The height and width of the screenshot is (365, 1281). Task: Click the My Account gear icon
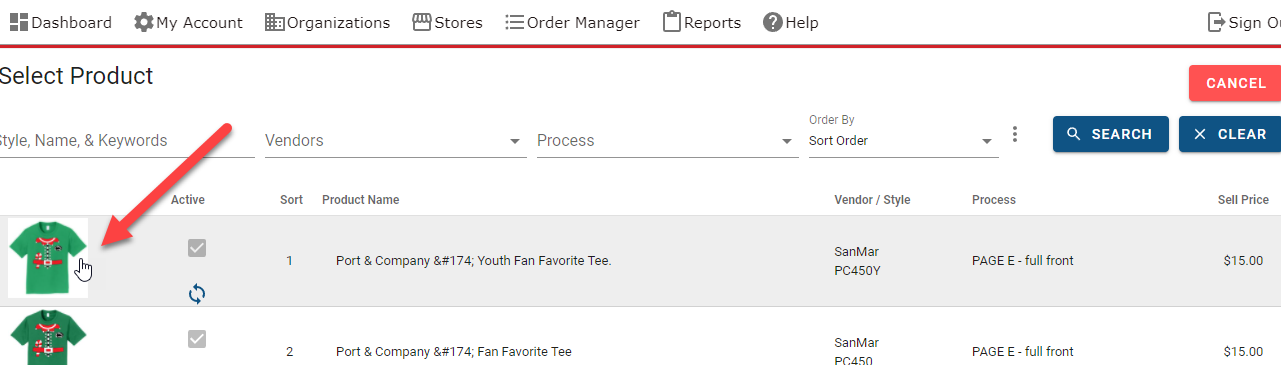(x=144, y=22)
